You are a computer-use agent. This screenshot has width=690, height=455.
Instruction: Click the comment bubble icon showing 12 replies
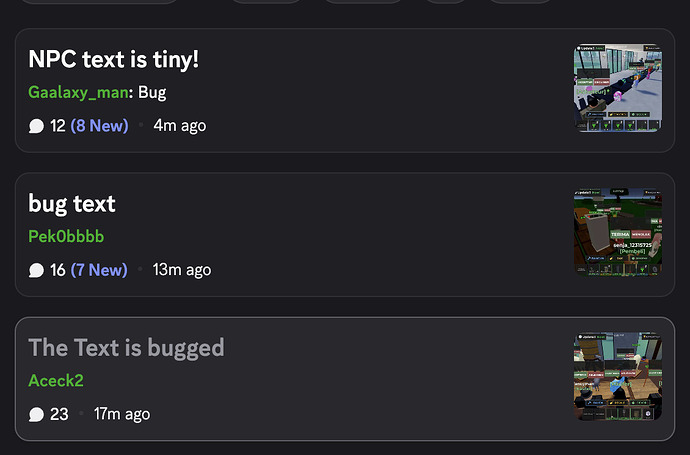(x=36, y=126)
